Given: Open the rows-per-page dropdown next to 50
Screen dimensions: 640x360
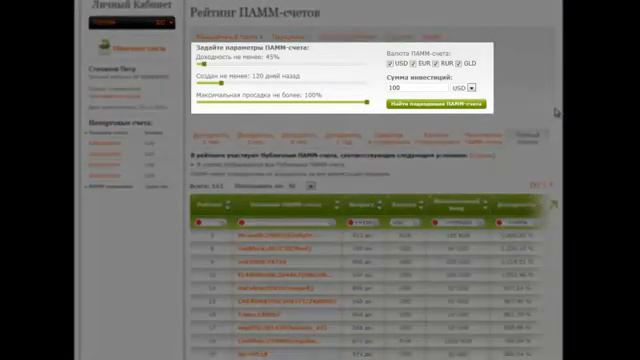Looking at the screenshot, I should [311, 186].
